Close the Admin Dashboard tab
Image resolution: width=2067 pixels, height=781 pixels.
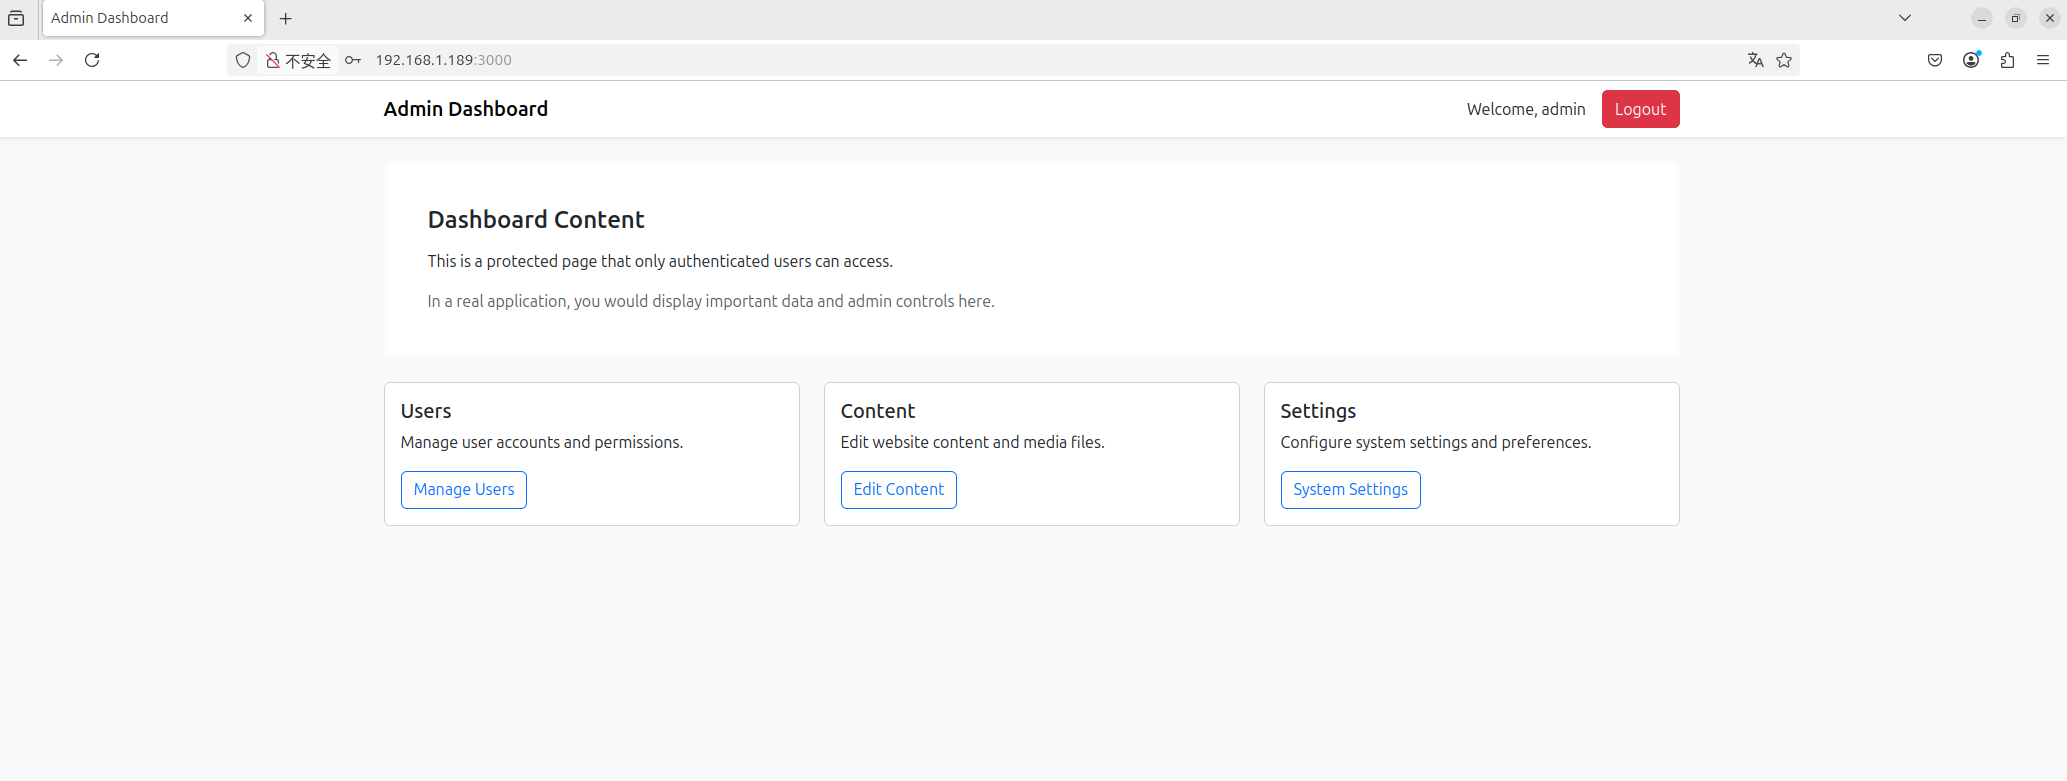point(248,18)
